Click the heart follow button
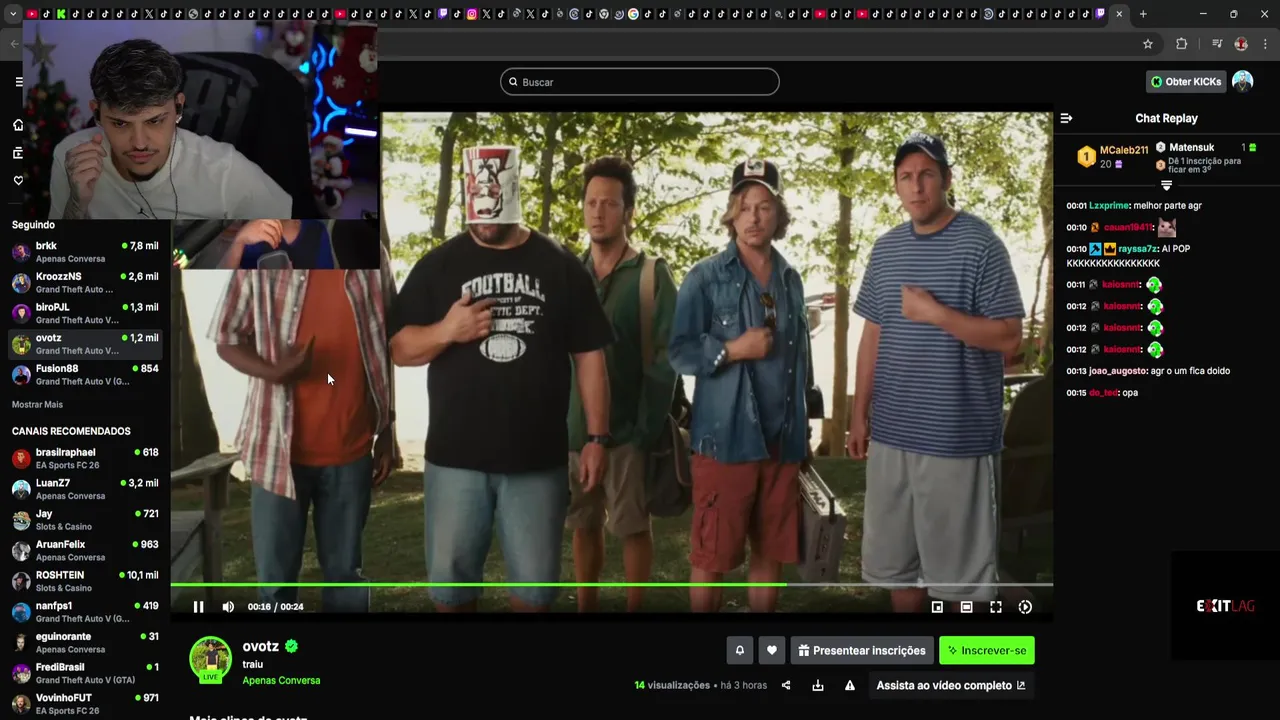The height and width of the screenshot is (720, 1280). [x=771, y=650]
